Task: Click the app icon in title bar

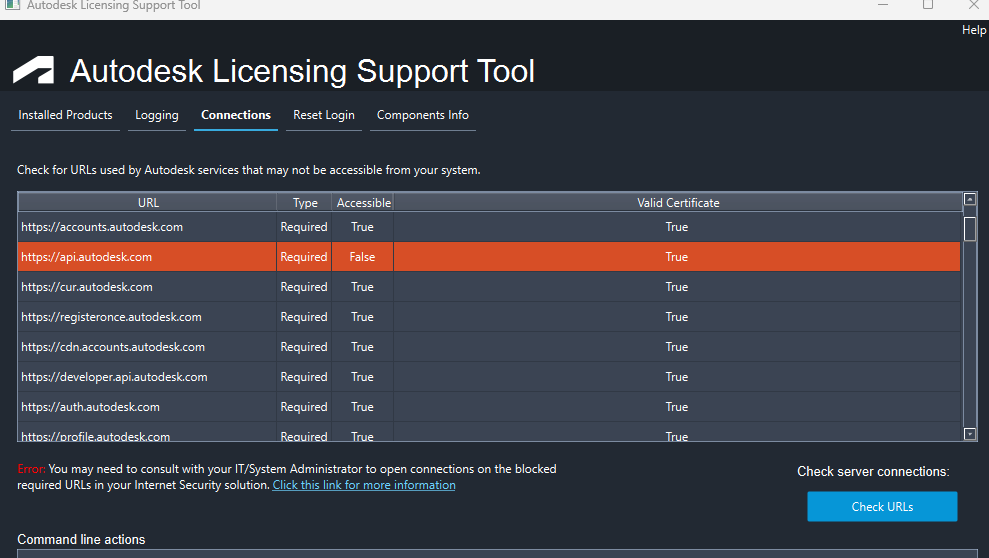Action: tap(12, 5)
